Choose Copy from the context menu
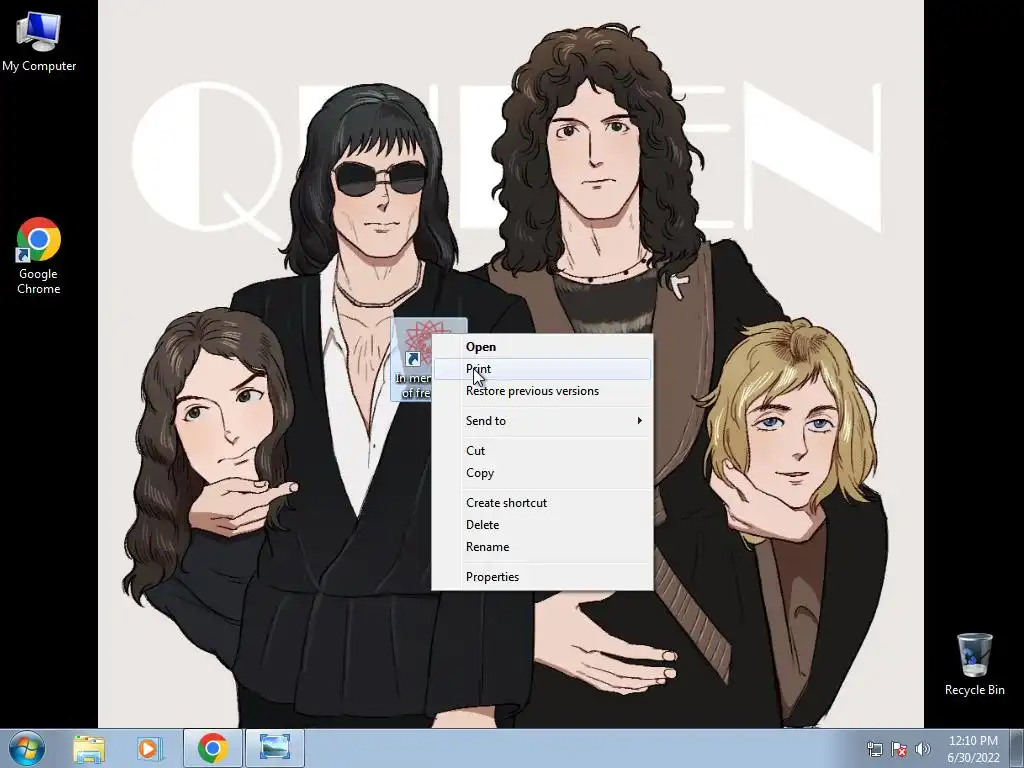Screen dimensions: 1024x768 542,473
